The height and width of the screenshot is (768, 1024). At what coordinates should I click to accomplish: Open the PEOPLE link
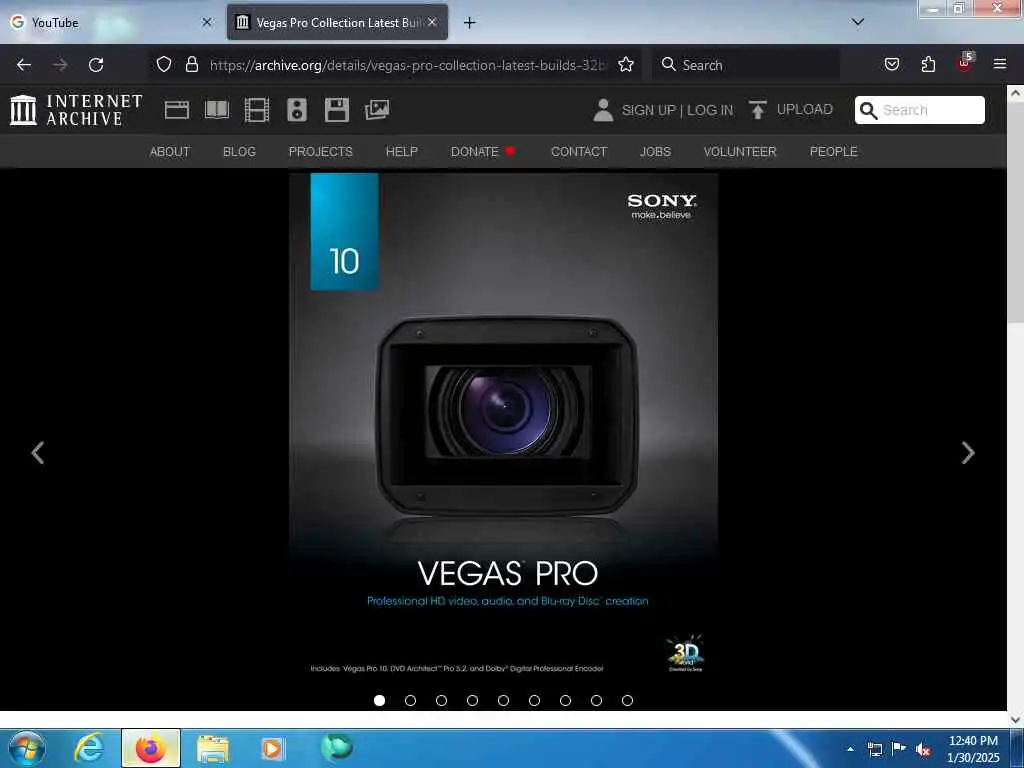coord(833,152)
